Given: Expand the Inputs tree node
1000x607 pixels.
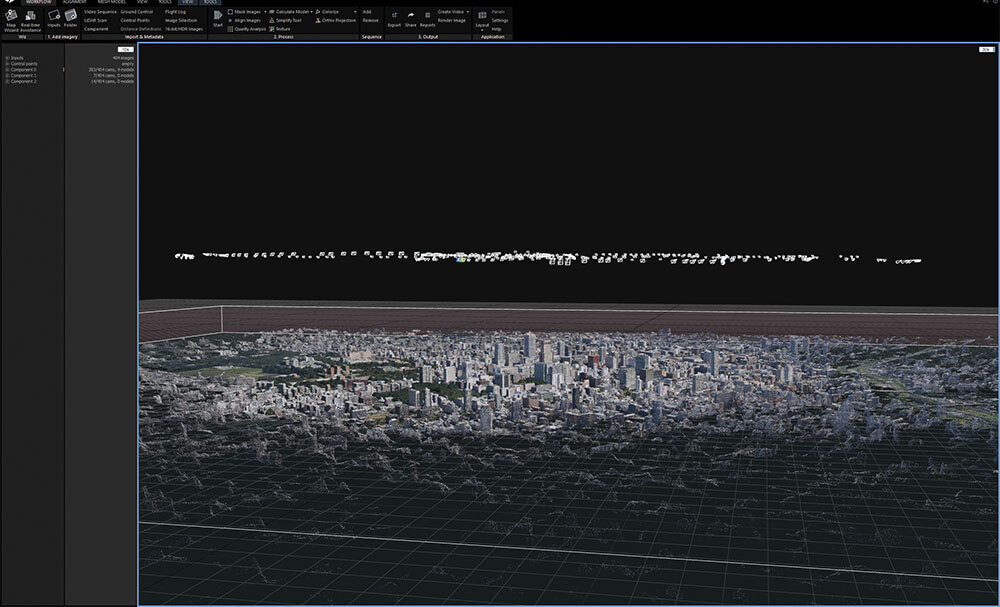Looking at the screenshot, I should [7, 58].
